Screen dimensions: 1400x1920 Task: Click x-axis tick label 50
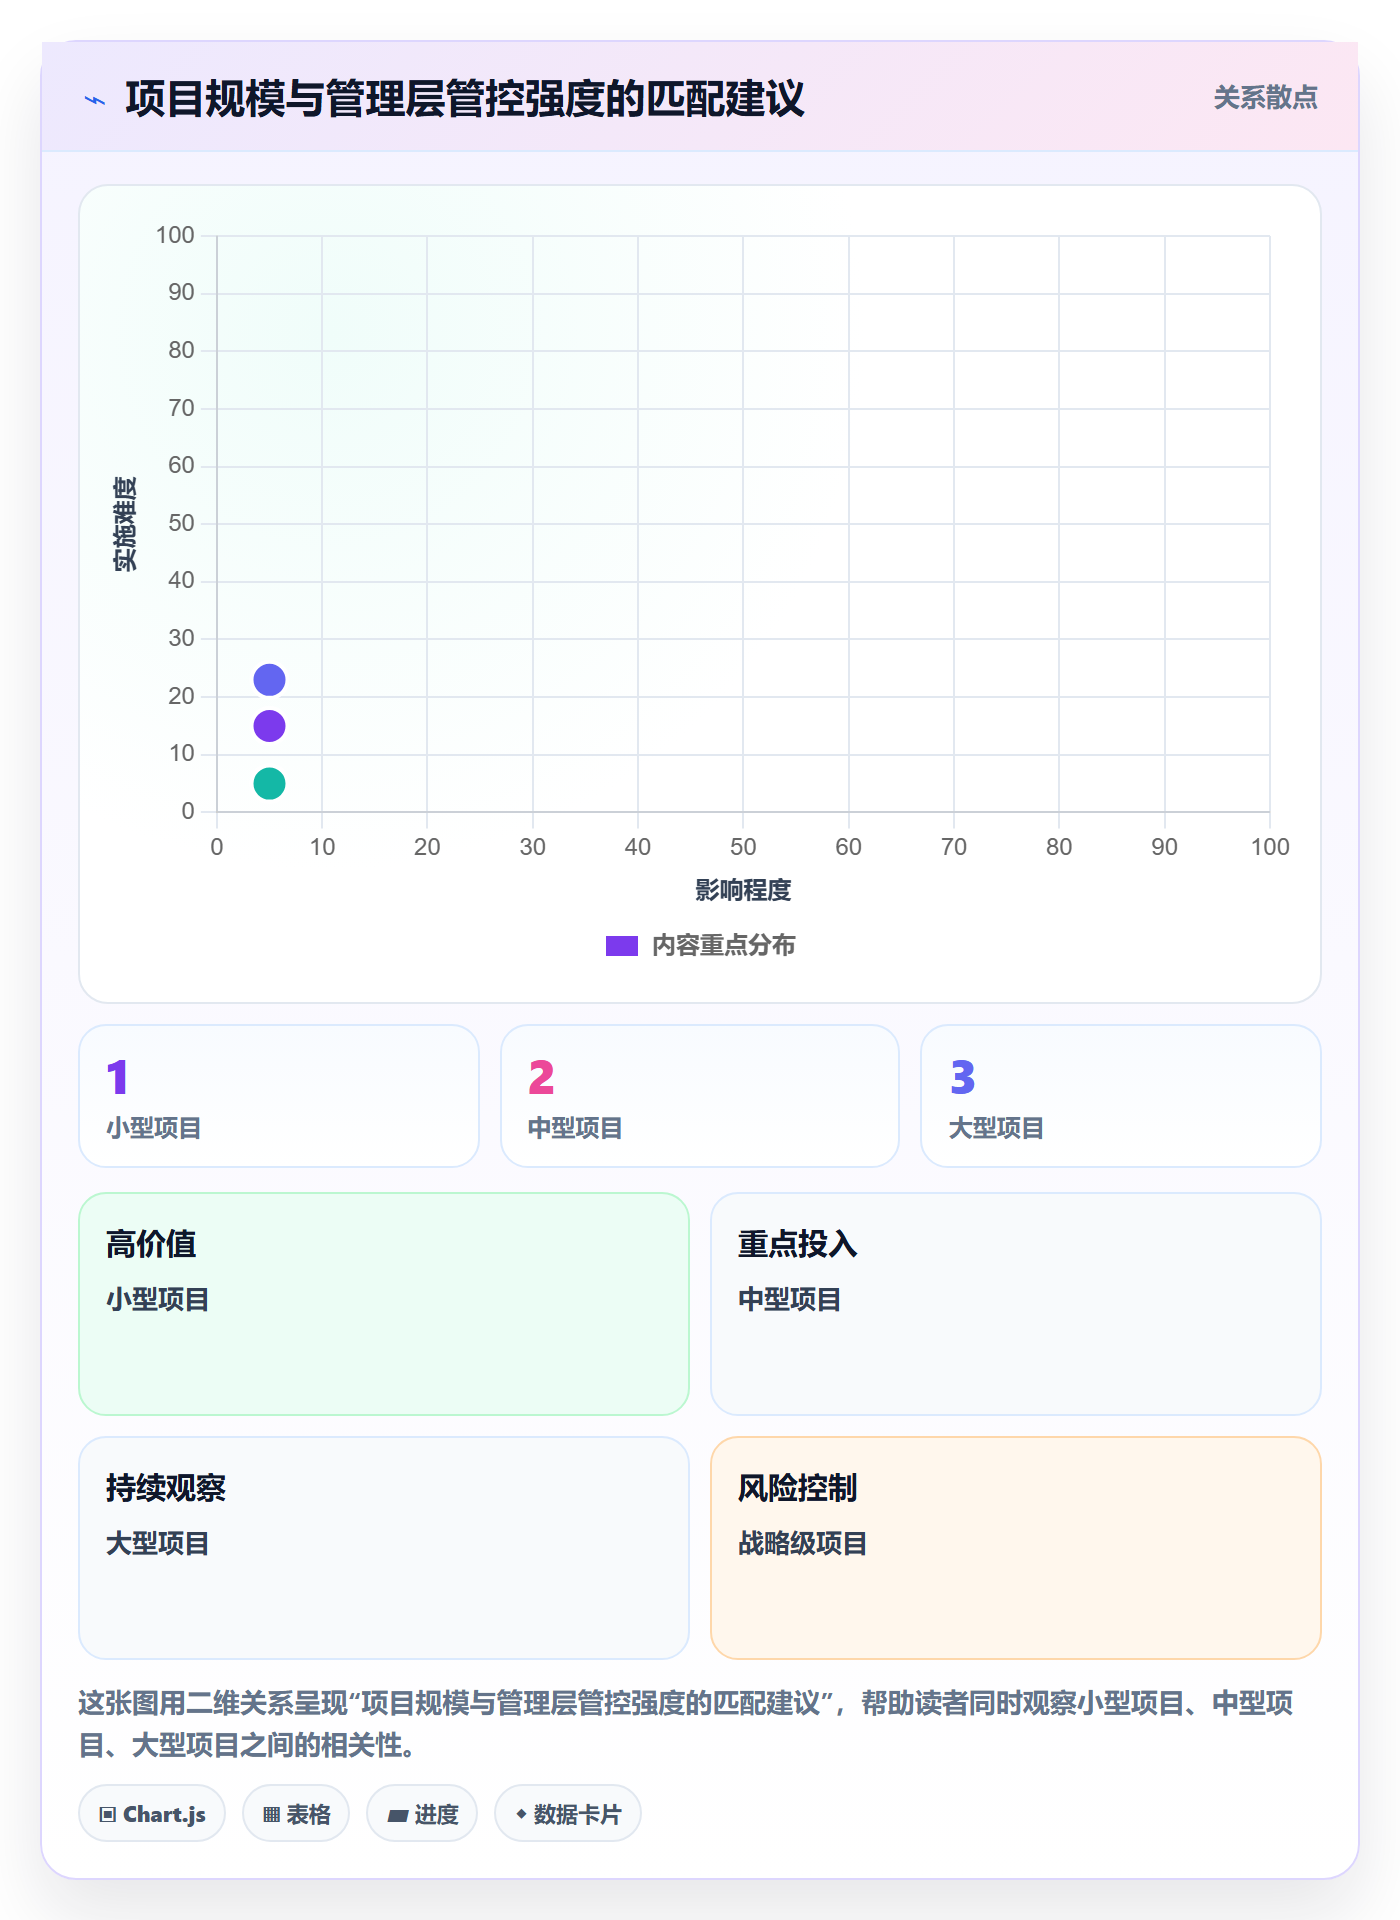(743, 847)
